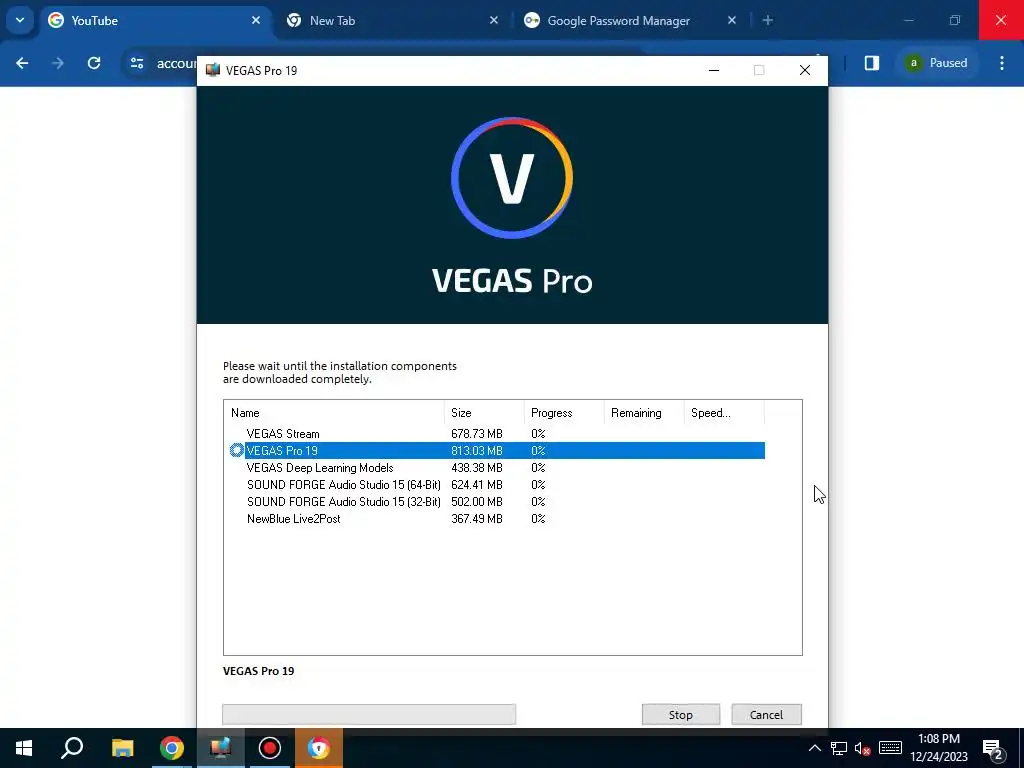Stop the VEGAS Pro component download
The height and width of the screenshot is (768, 1024).
pos(680,714)
